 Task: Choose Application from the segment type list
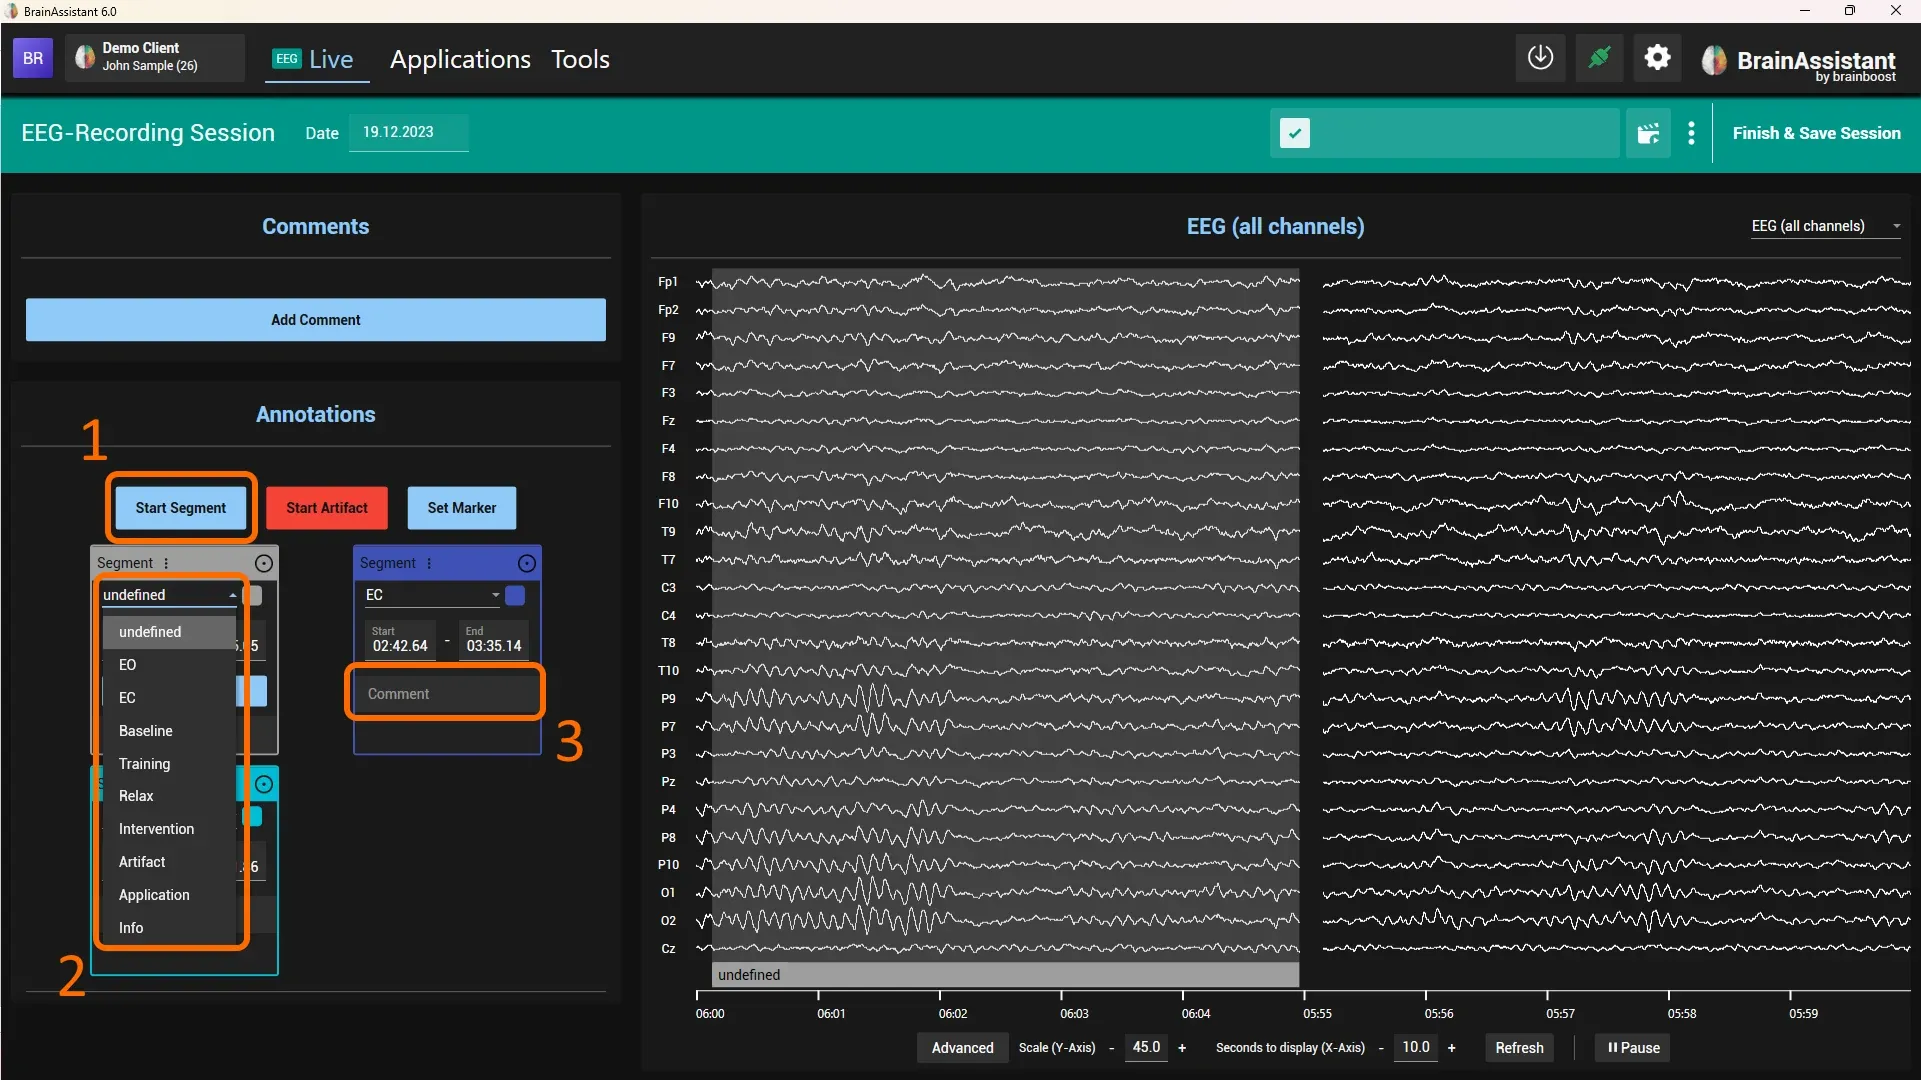click(x=169, y=895)
